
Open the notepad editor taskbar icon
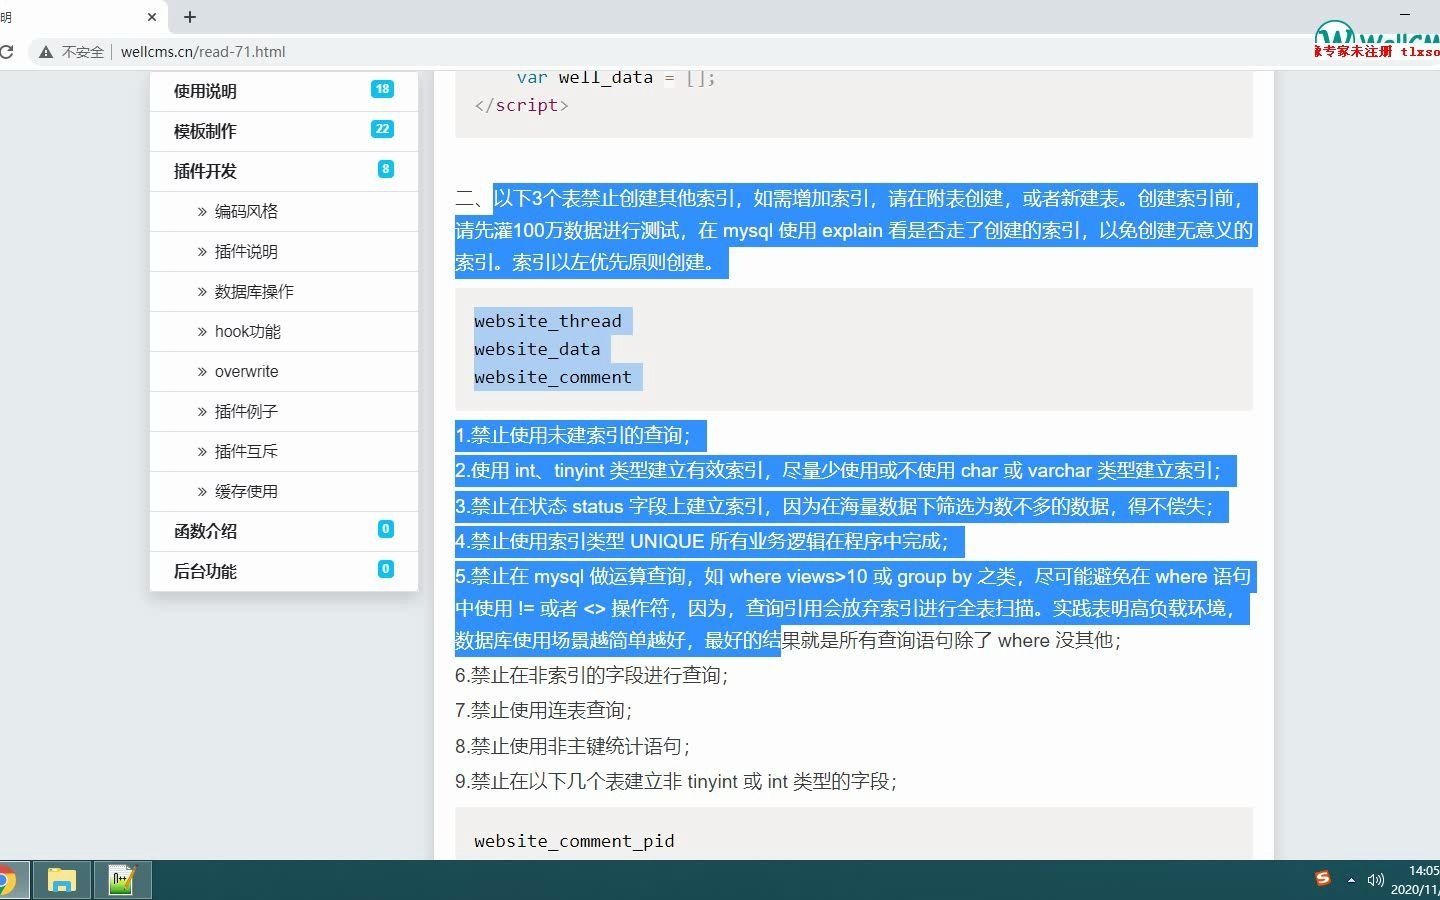(122, 880)
